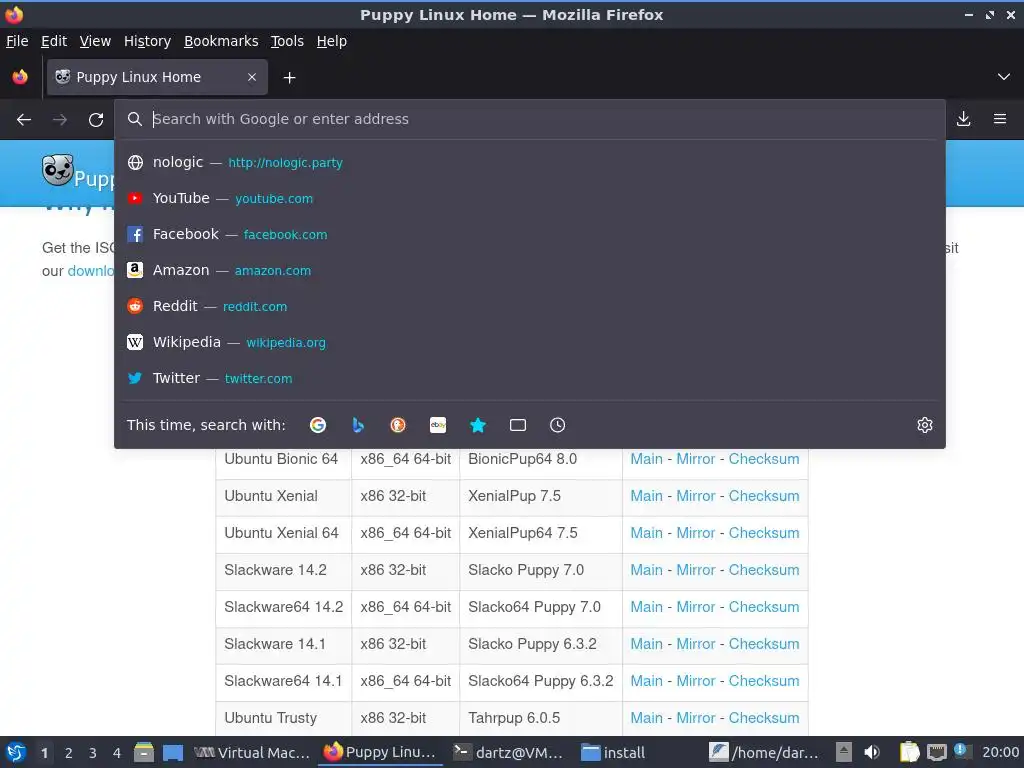1024x768 pixels.
Task: Open the Help menu
Action: click(332, 41)
